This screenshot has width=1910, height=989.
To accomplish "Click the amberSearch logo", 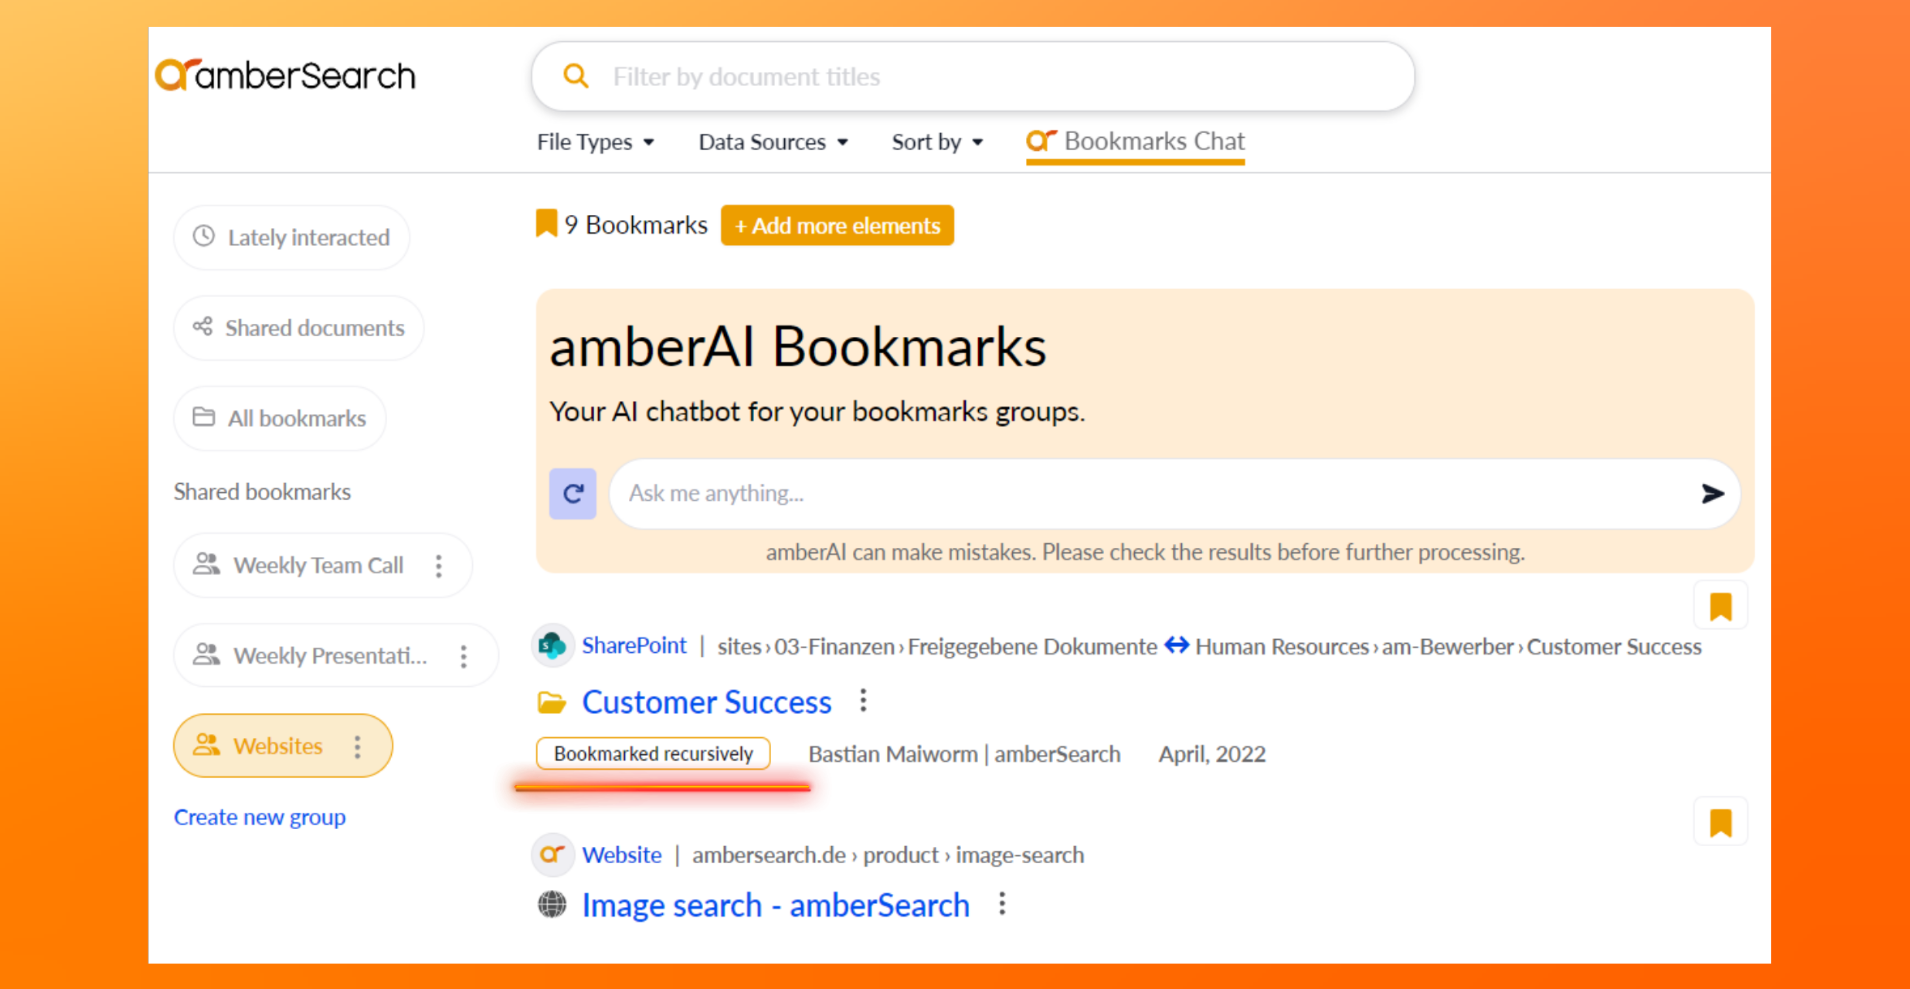I will click(x=285, y=75).
